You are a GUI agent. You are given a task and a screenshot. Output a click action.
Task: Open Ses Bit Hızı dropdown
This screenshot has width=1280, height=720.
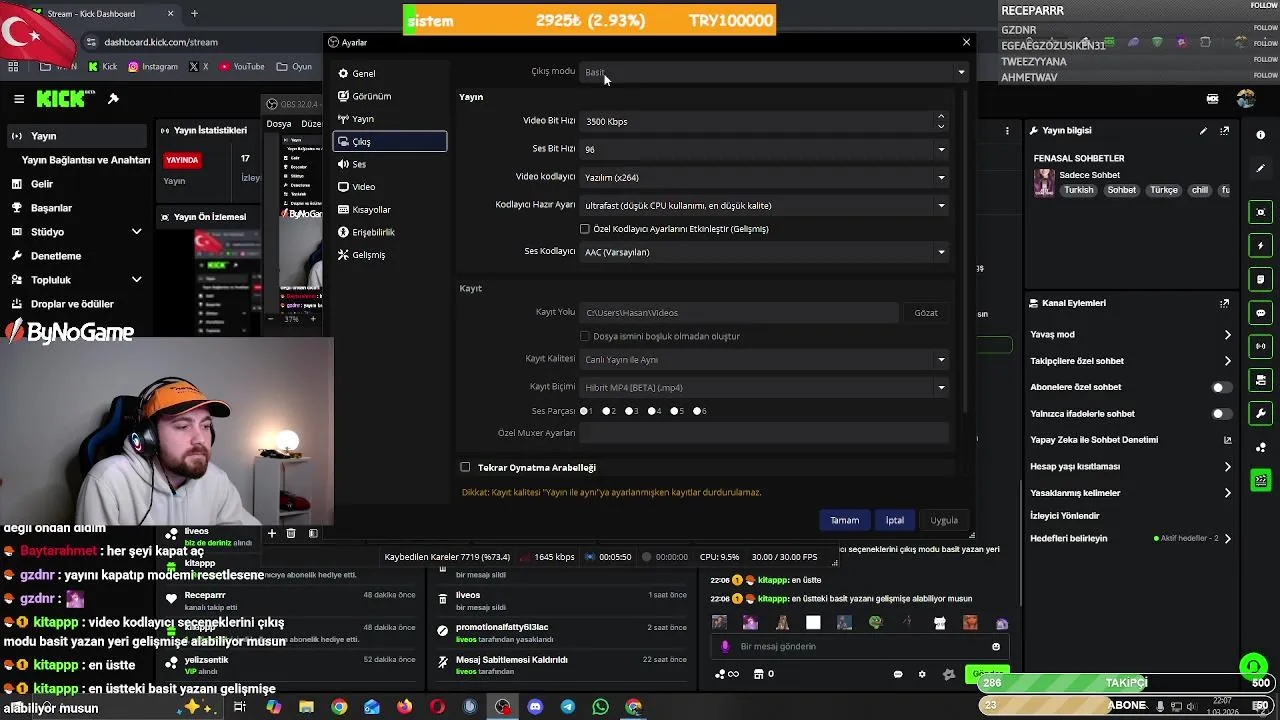coord(764,149)
